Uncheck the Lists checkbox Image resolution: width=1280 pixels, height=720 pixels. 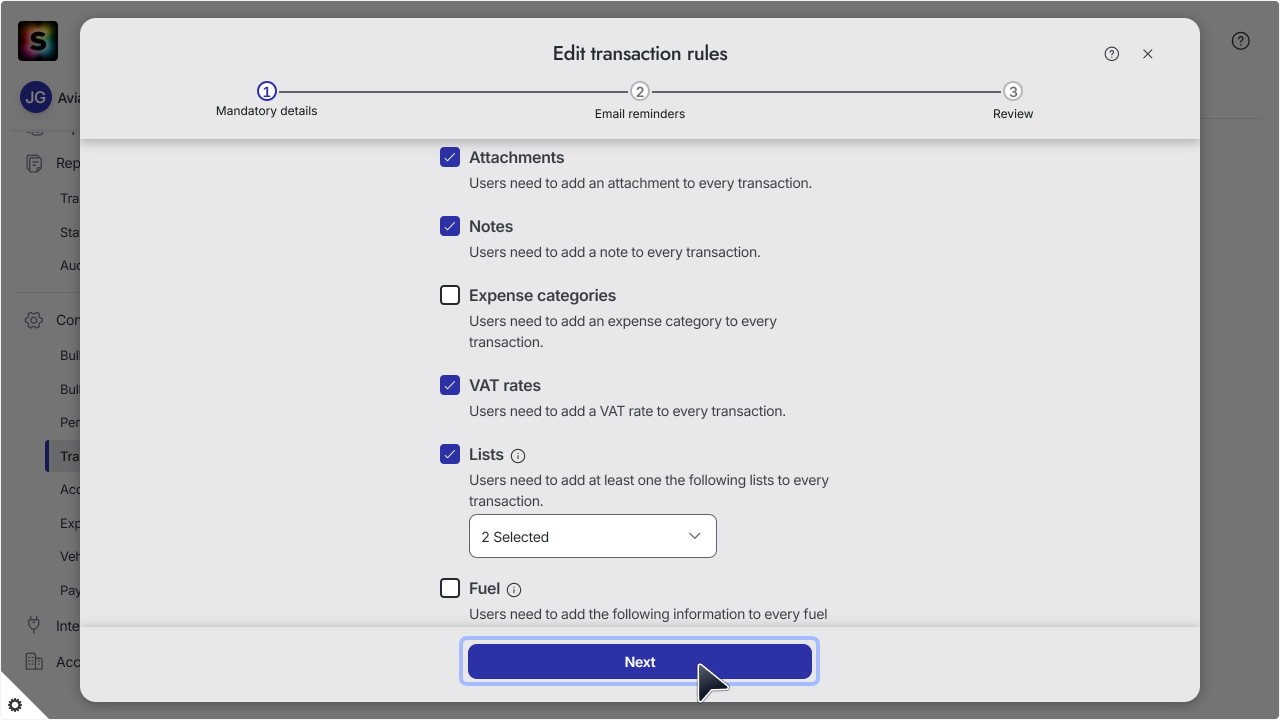tap(450, 454)
